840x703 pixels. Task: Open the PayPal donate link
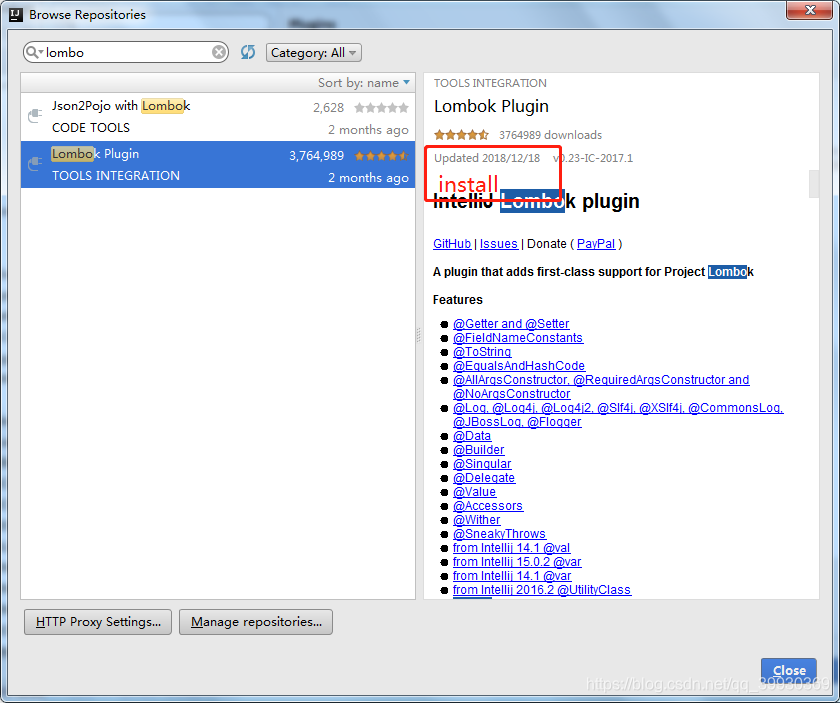[596, 244]
